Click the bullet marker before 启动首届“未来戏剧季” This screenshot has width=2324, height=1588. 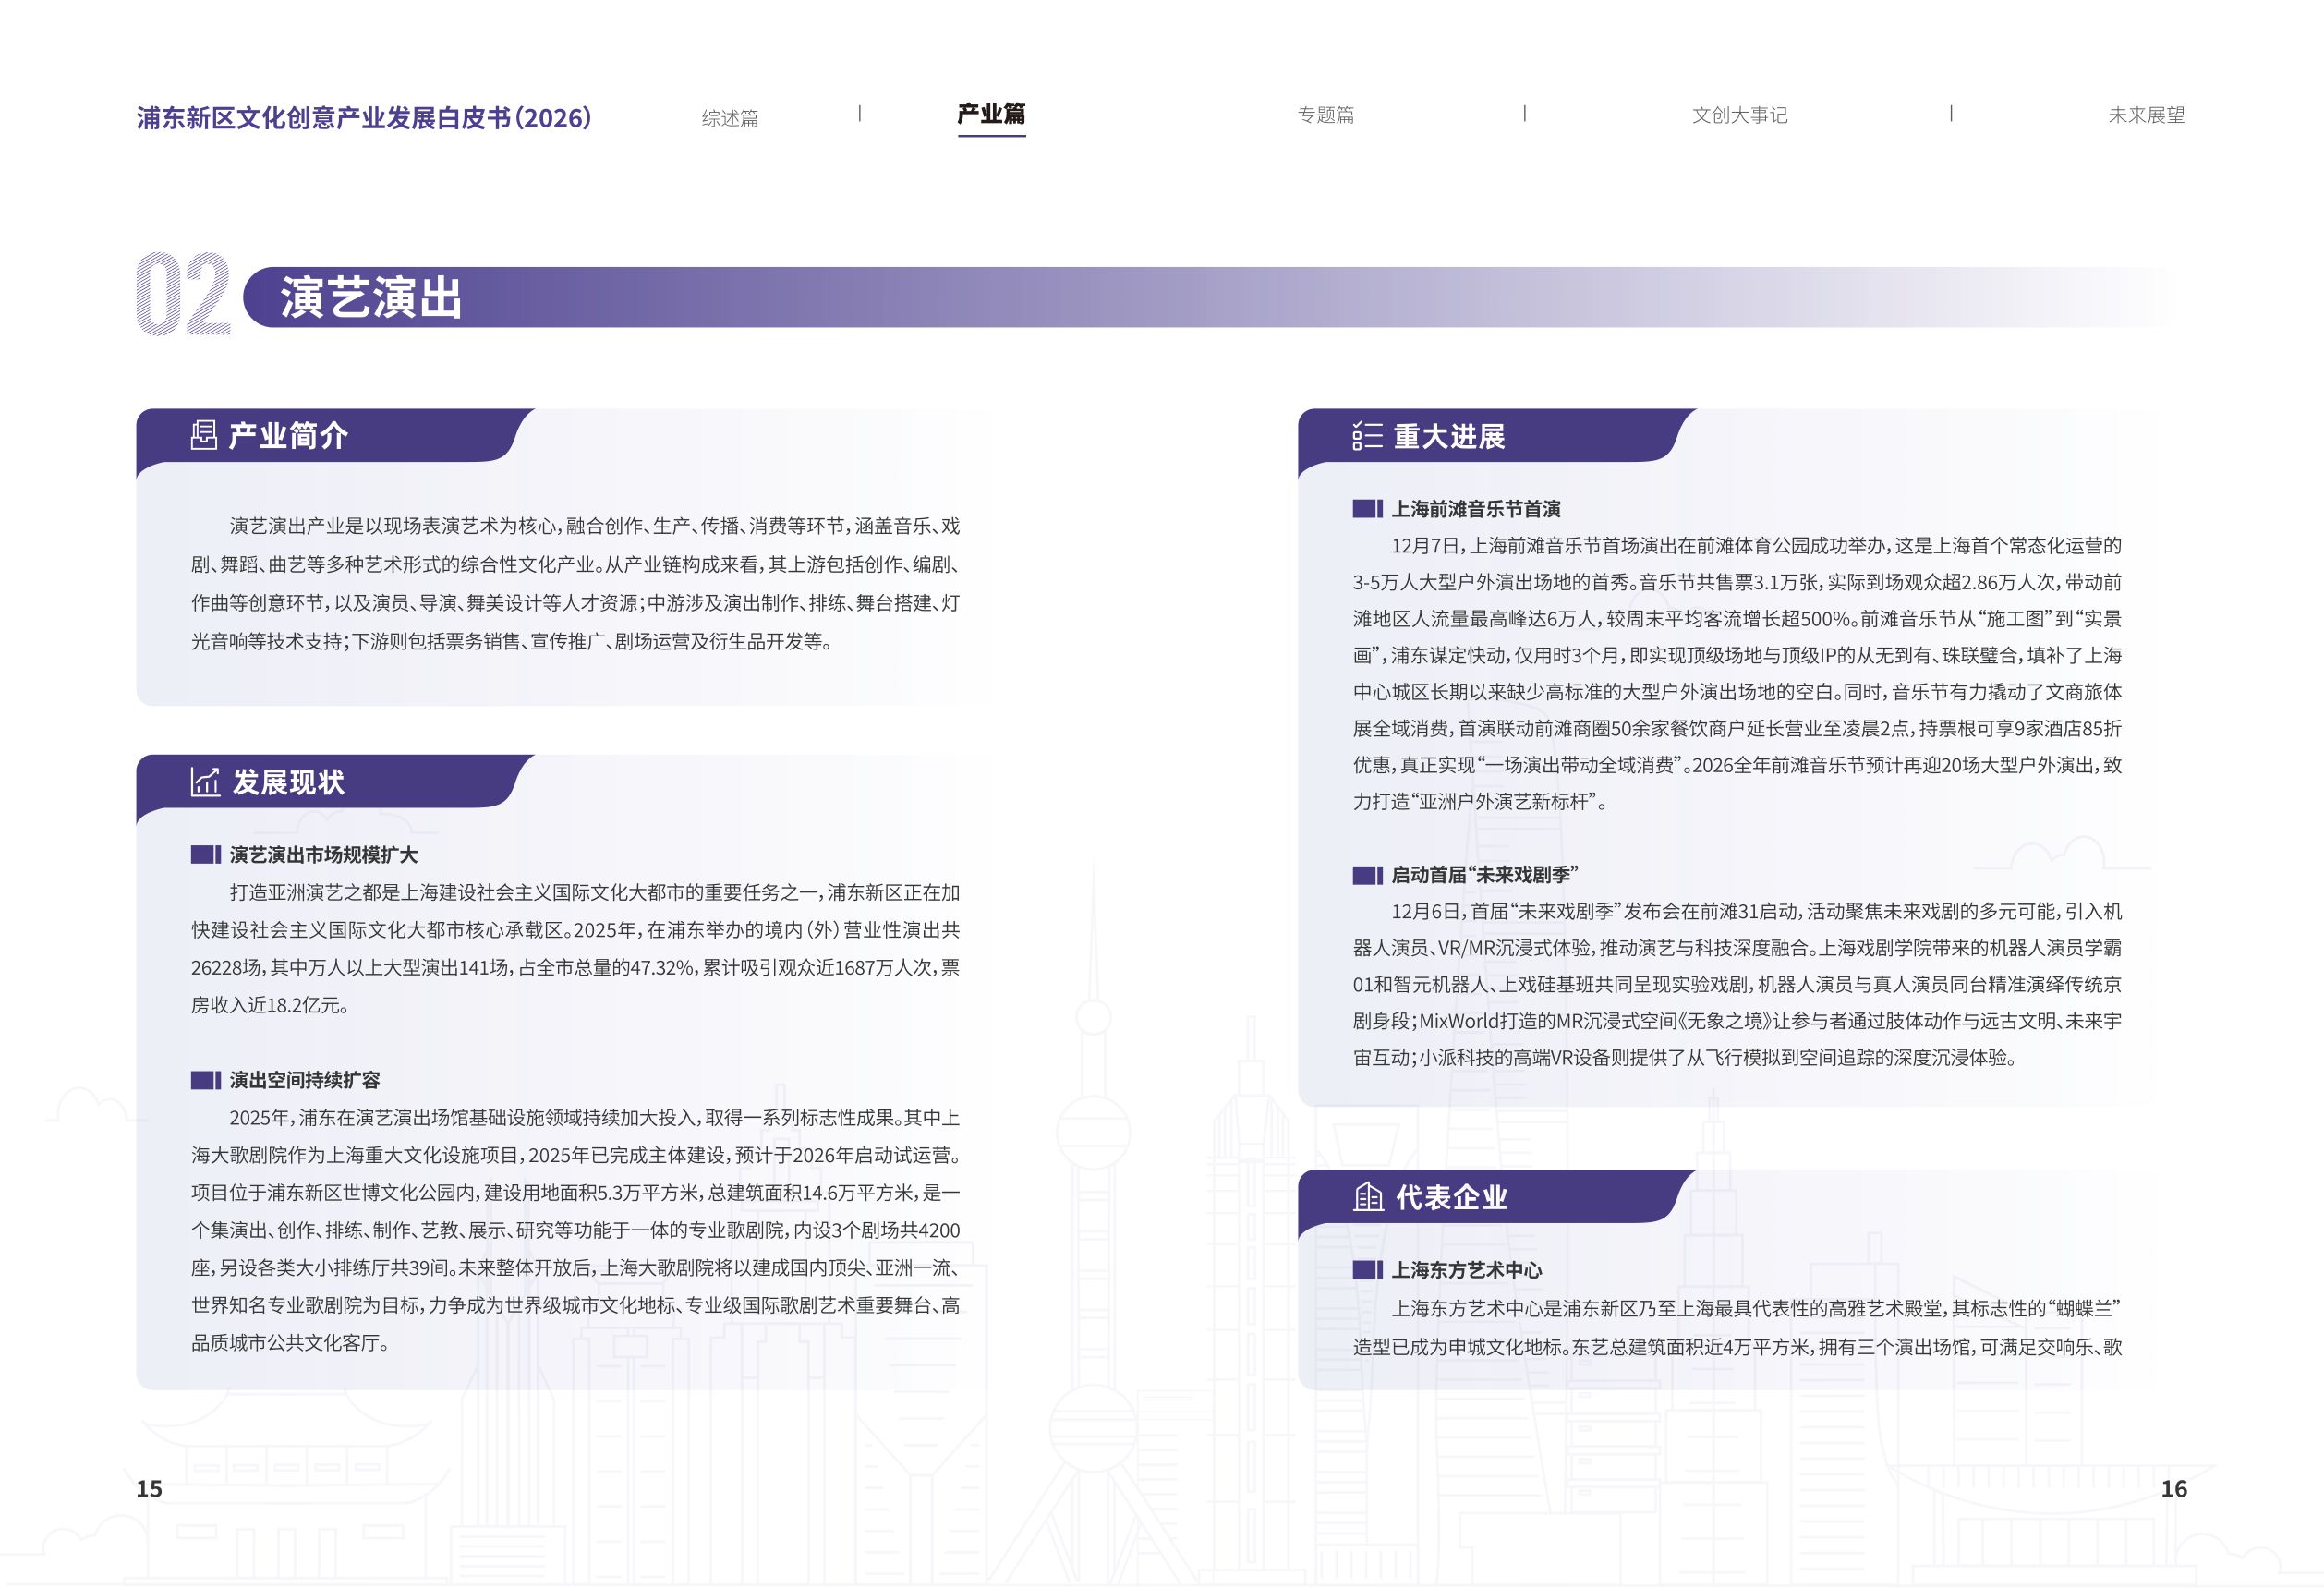[1368, 875]
